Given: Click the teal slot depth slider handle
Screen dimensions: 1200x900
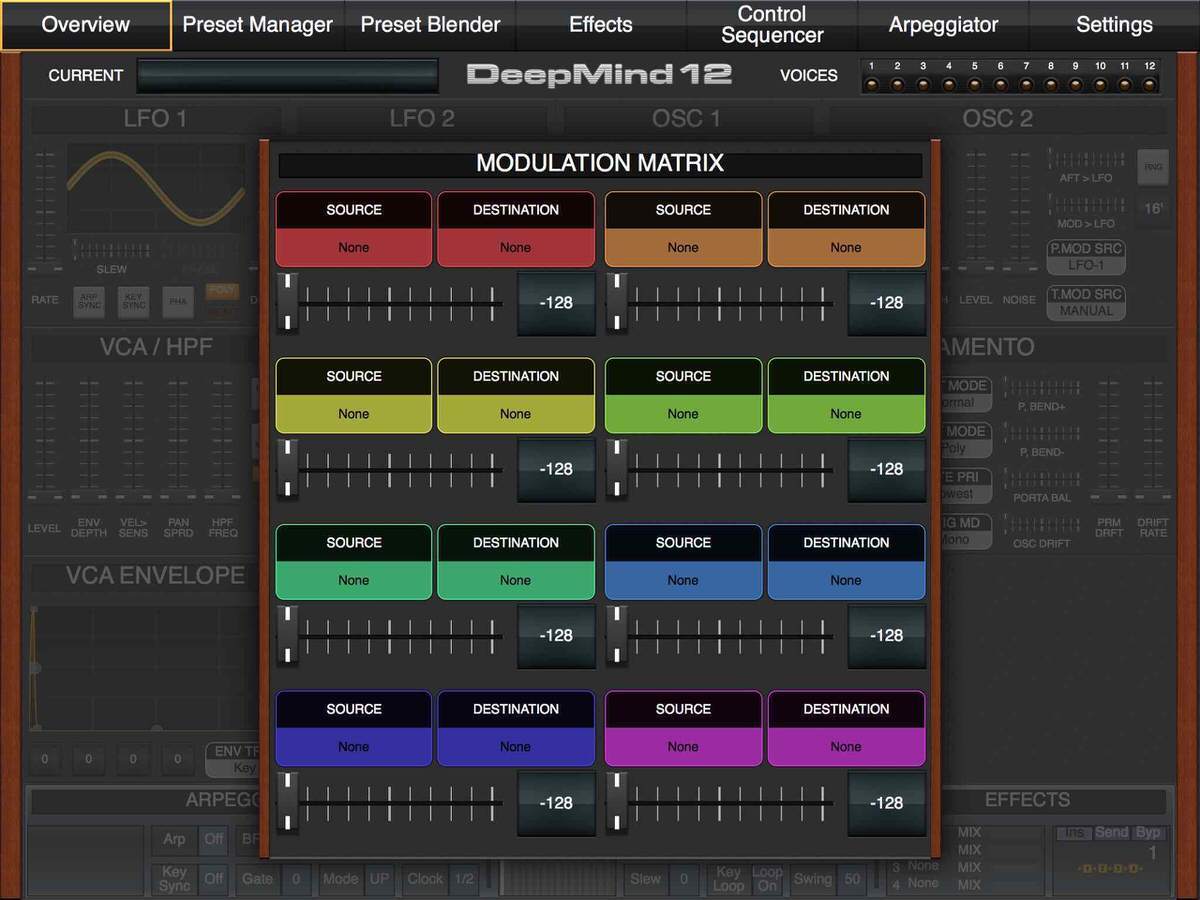Looking at the screenshot, I should pyautogui.click(x=287, y=635).
